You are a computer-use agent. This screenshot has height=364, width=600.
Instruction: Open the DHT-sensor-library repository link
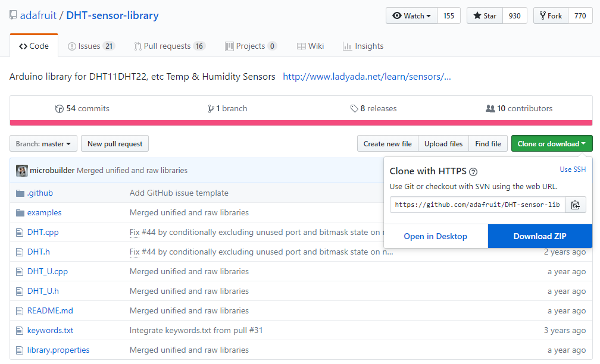(x=112, y=15)
